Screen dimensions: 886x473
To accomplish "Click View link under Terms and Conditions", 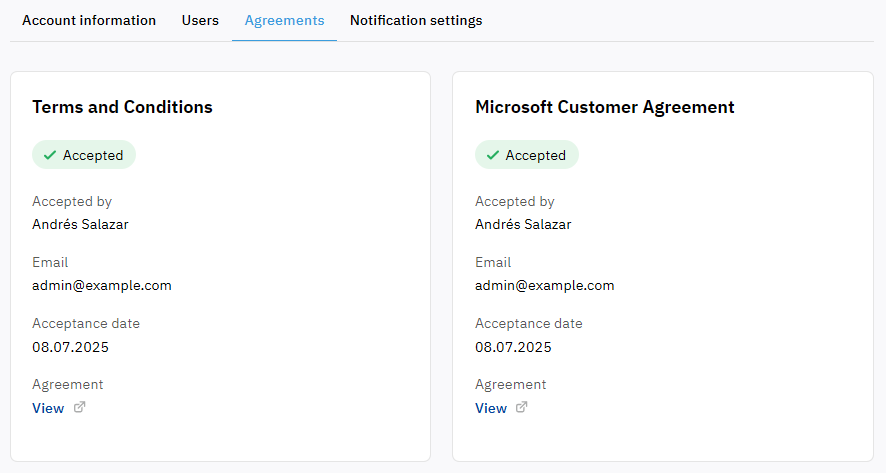I will click(x=48, y=408).
